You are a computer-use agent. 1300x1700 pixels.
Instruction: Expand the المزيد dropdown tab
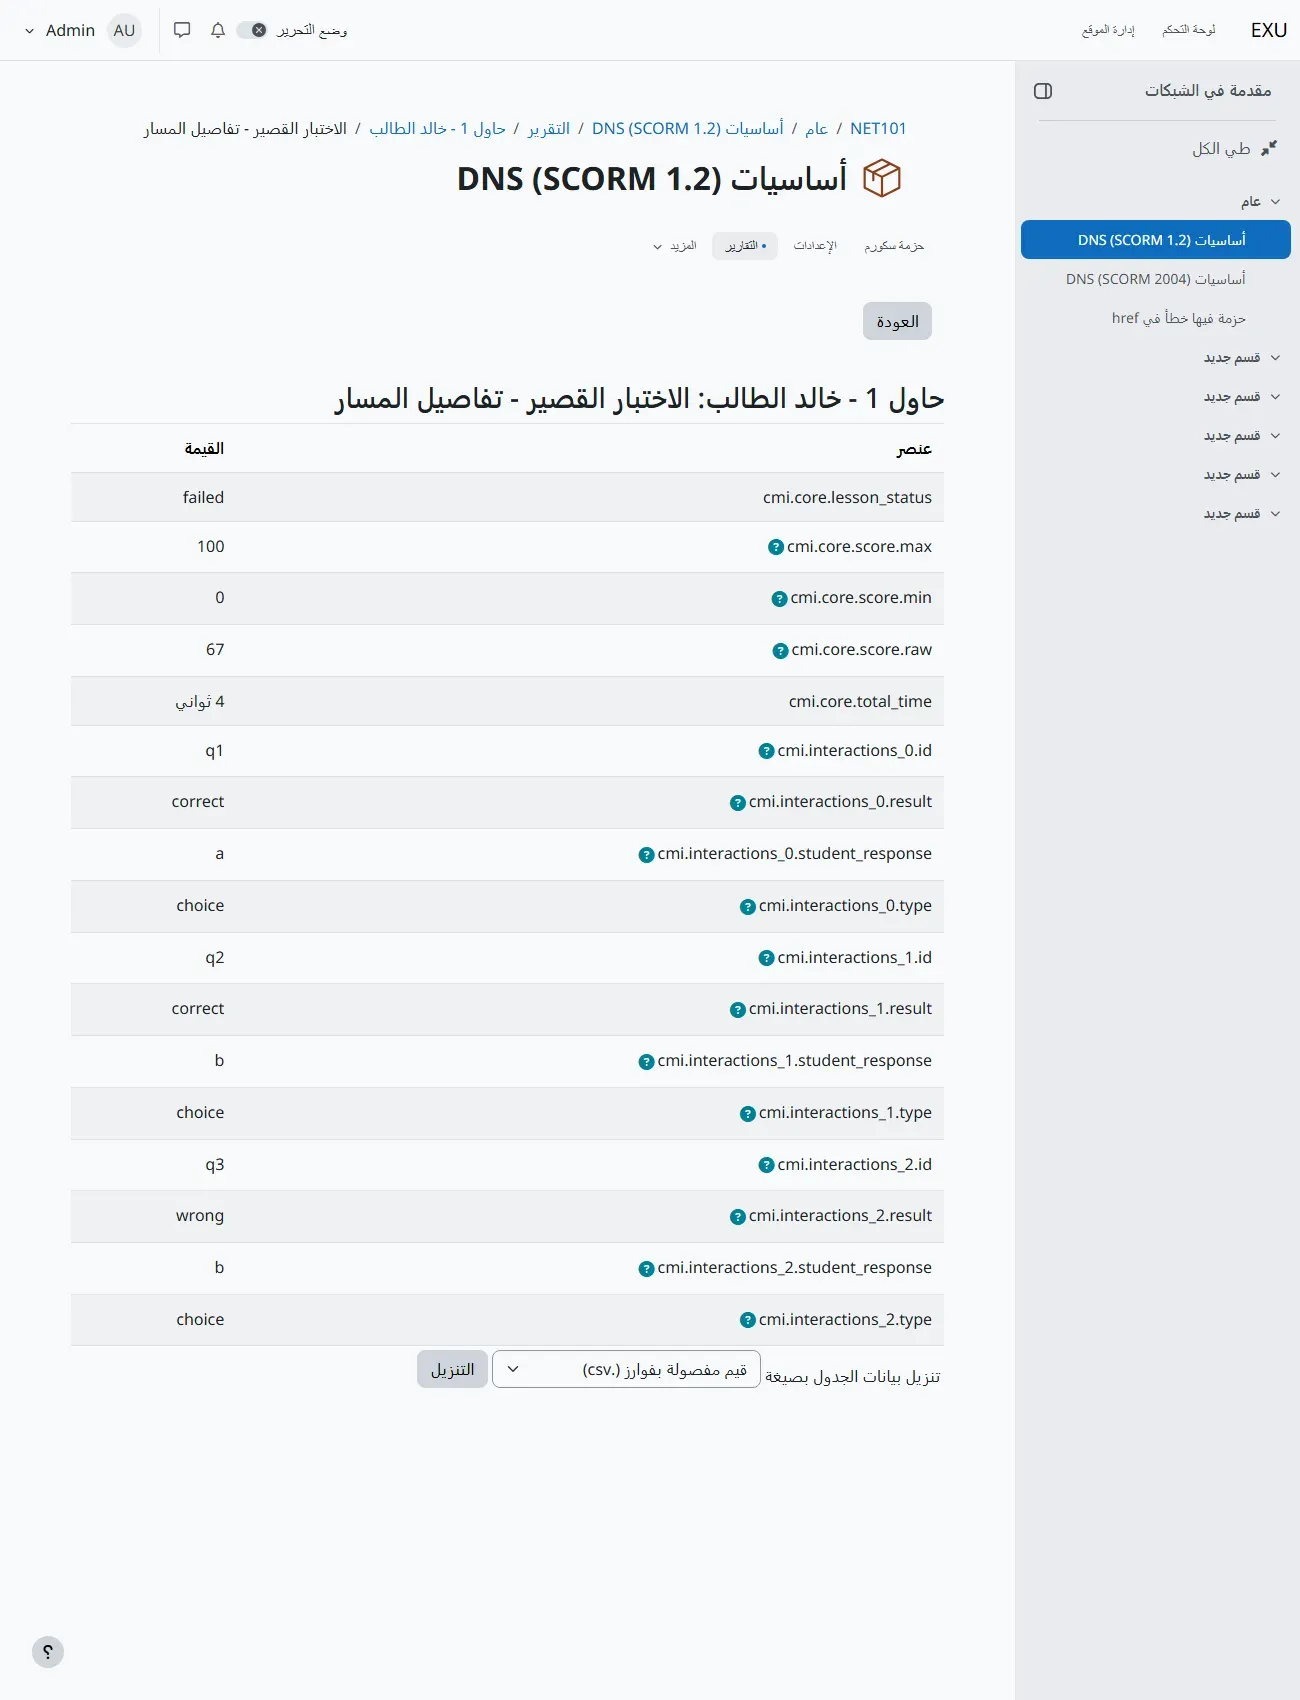click(674, 246)
